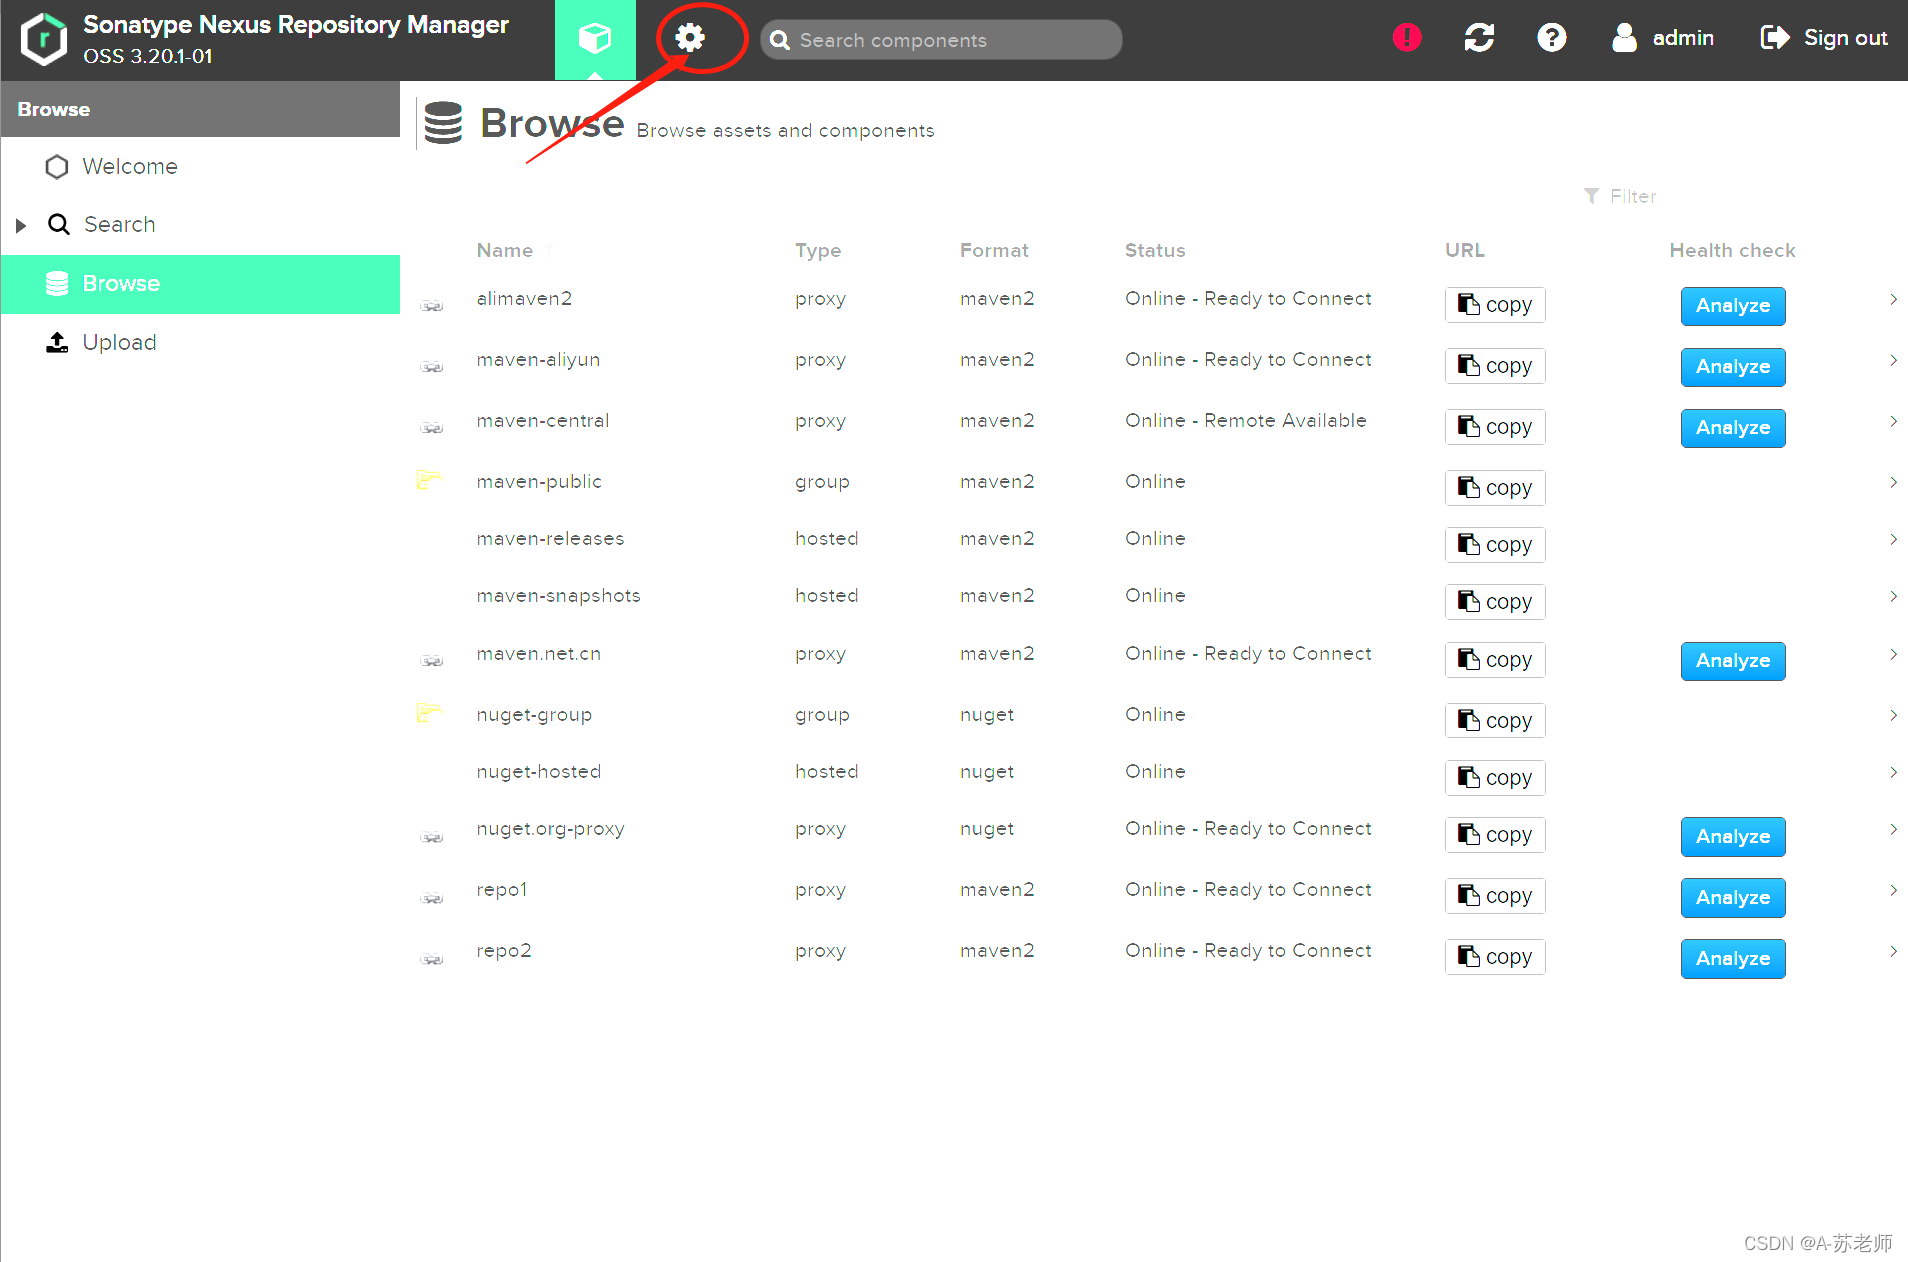Viewport: 1908px width, 1262px height.
Task: Click the Browse database icon in page title
Action: pyautogui.click(x=443, y=123)
